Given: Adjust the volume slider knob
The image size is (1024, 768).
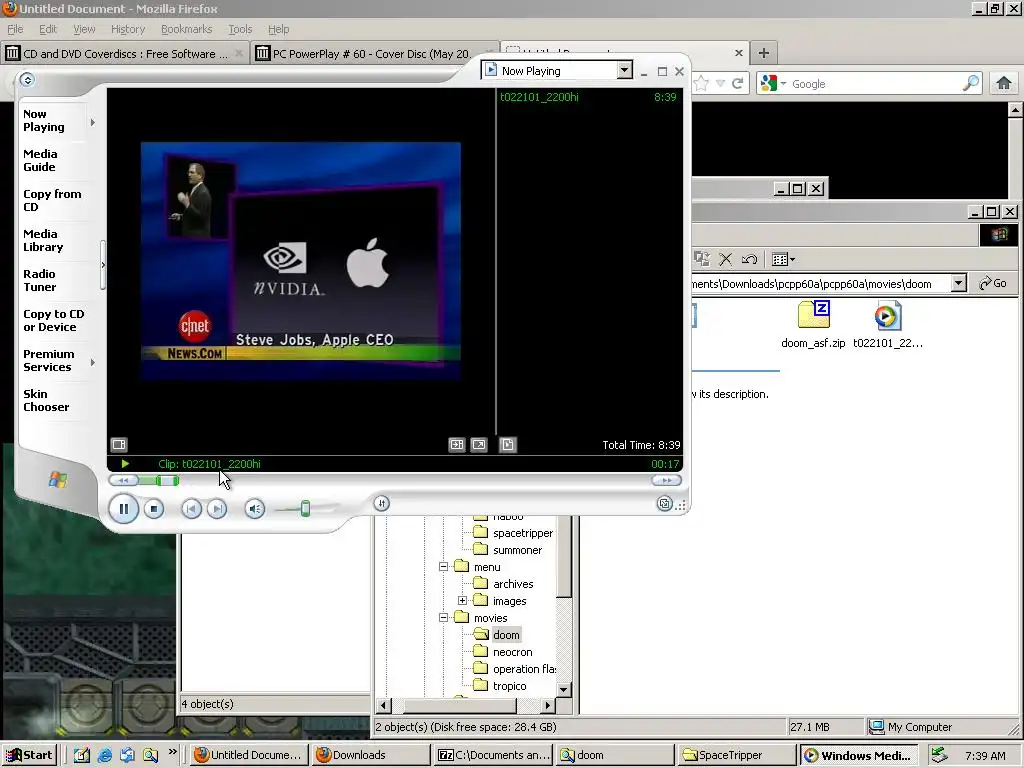Looking at the screenshot, I should [305, 509].
